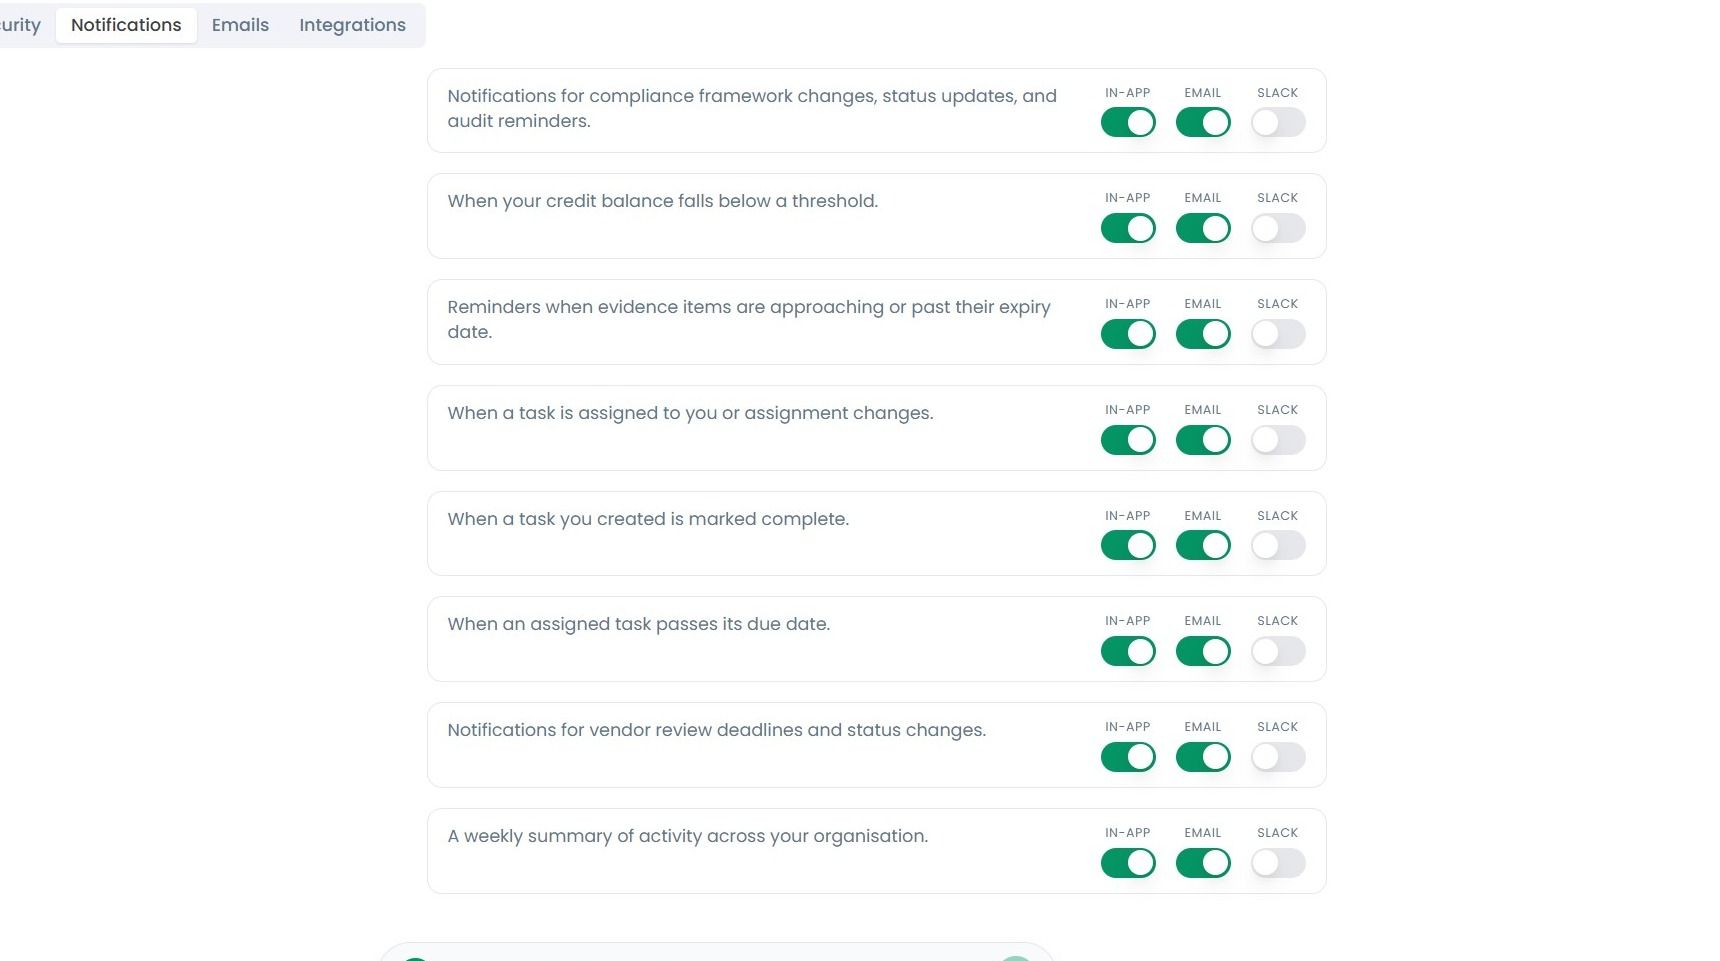This screenshot has height=961, width=1720.
Task: Turn off In-App for weekly summary
Action: point(1128,863)
